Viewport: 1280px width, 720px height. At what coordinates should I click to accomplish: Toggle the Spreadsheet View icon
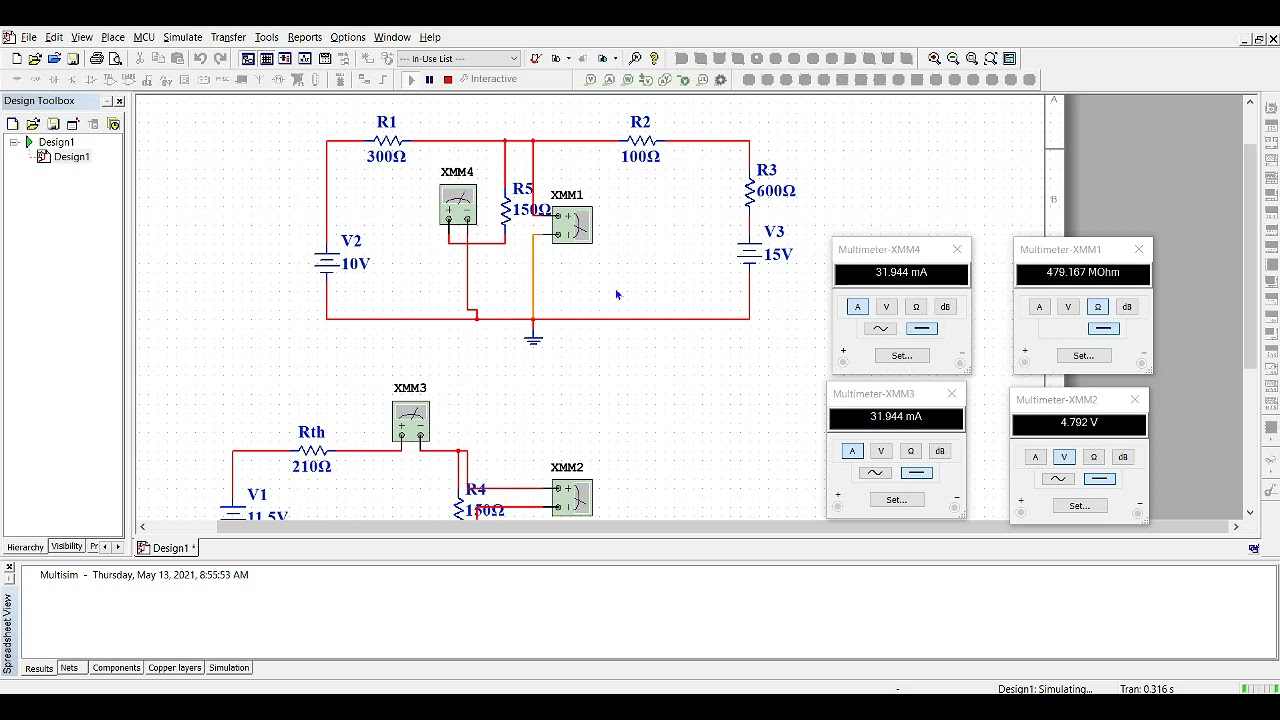(x=267, y=59)
